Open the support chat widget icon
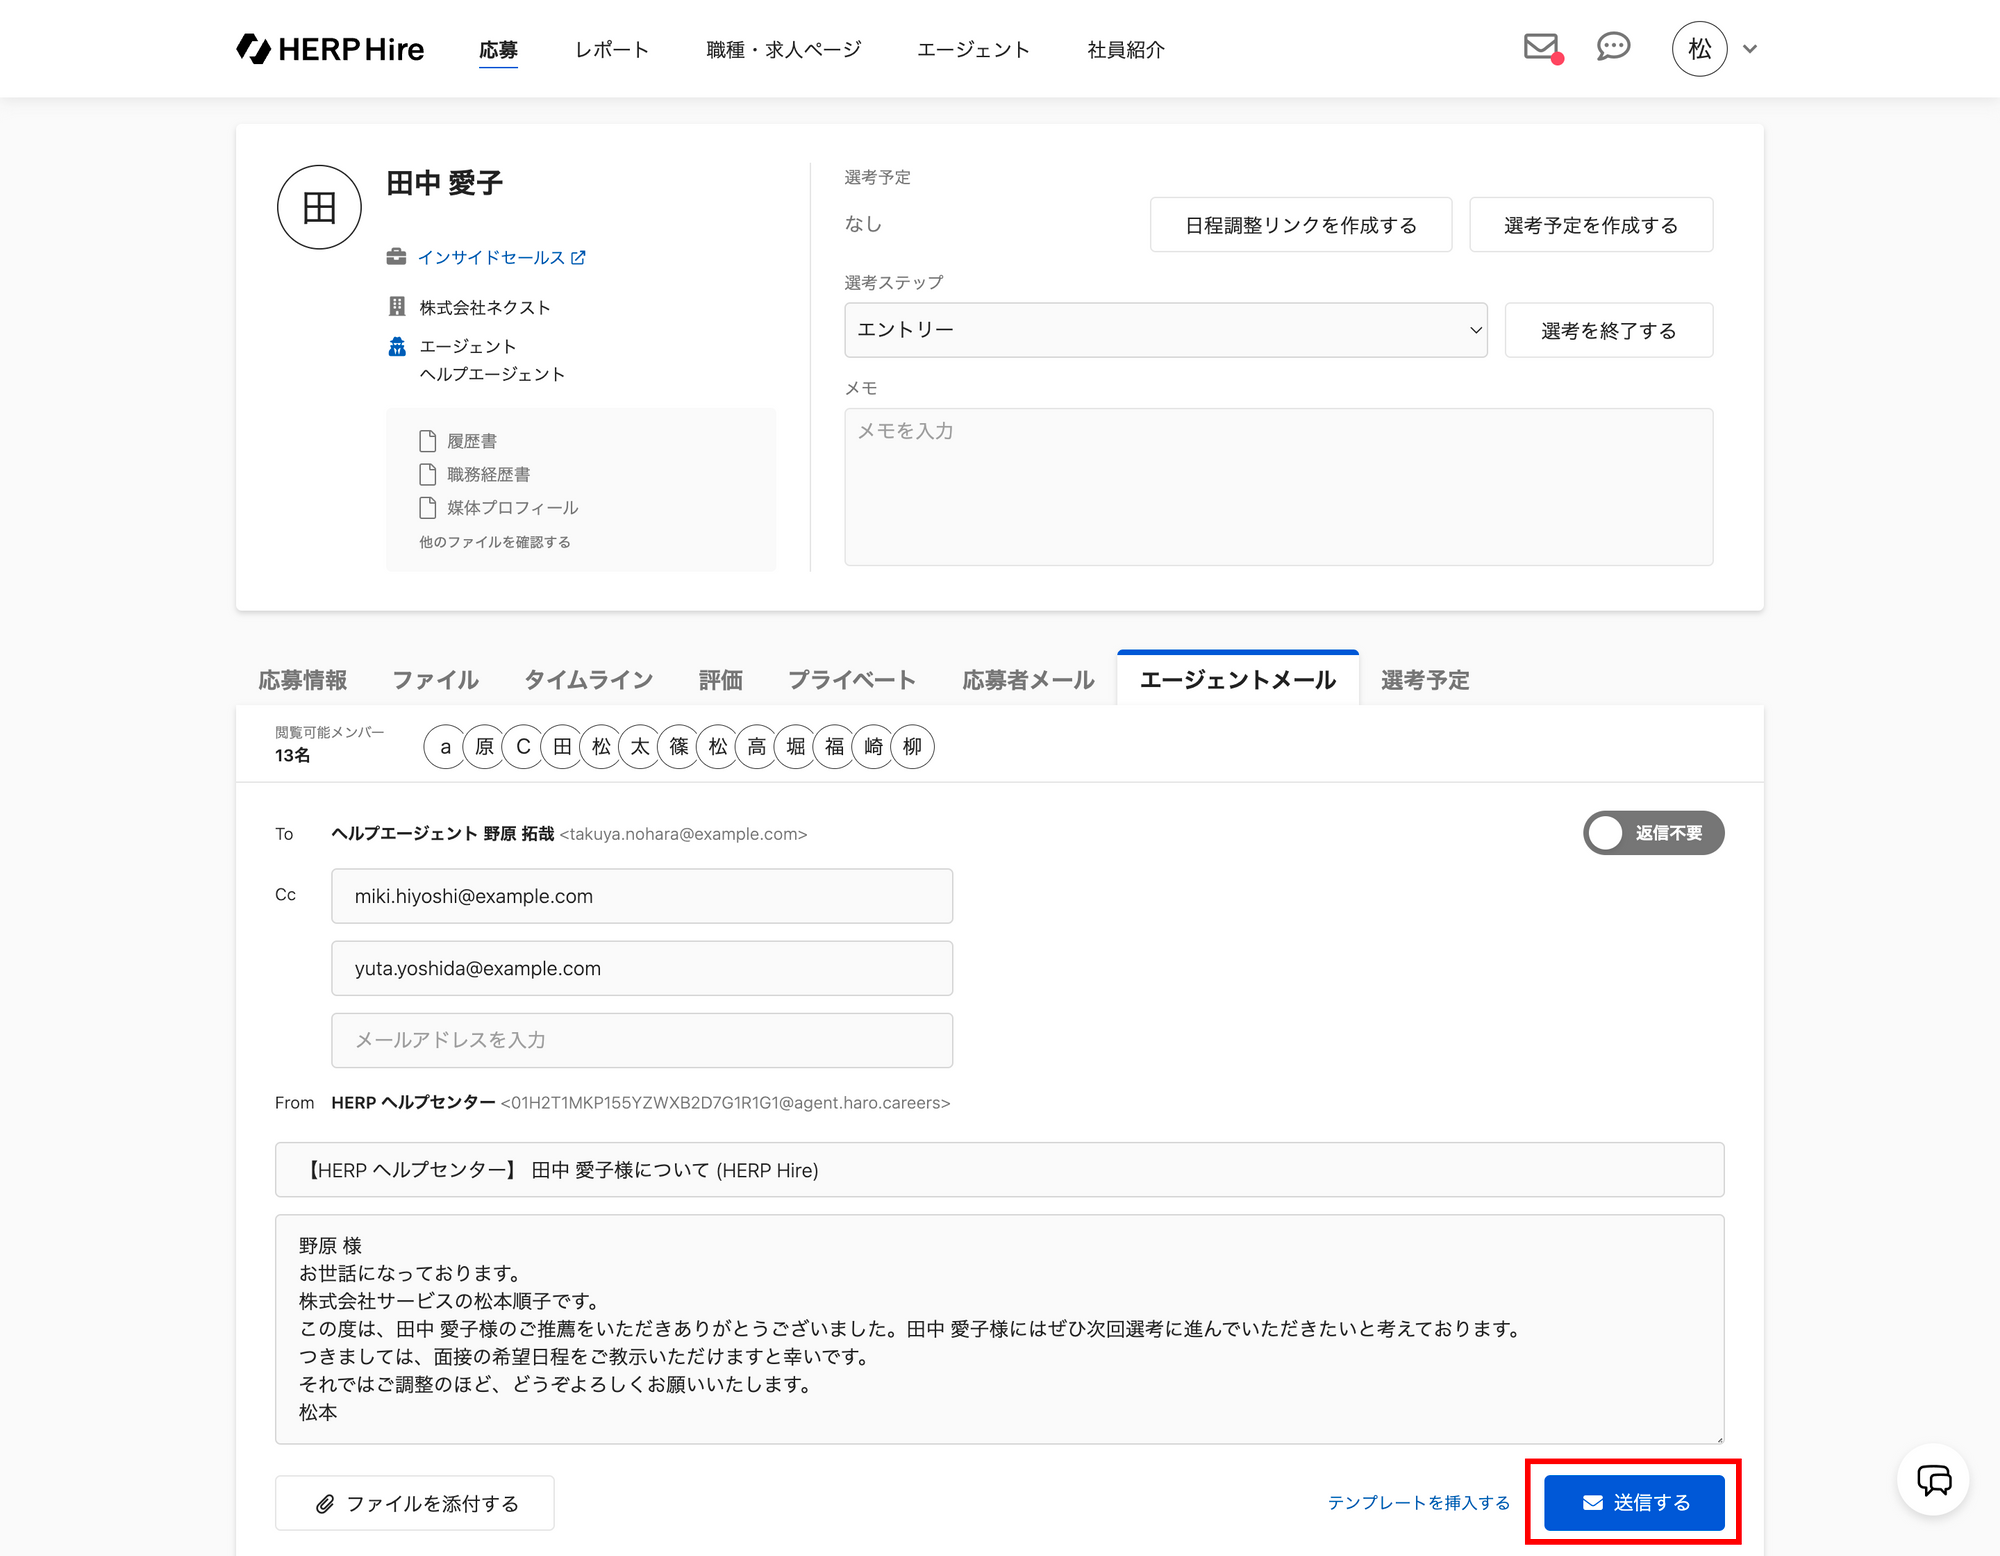2000x1556 pixels. [1933, 1480]
